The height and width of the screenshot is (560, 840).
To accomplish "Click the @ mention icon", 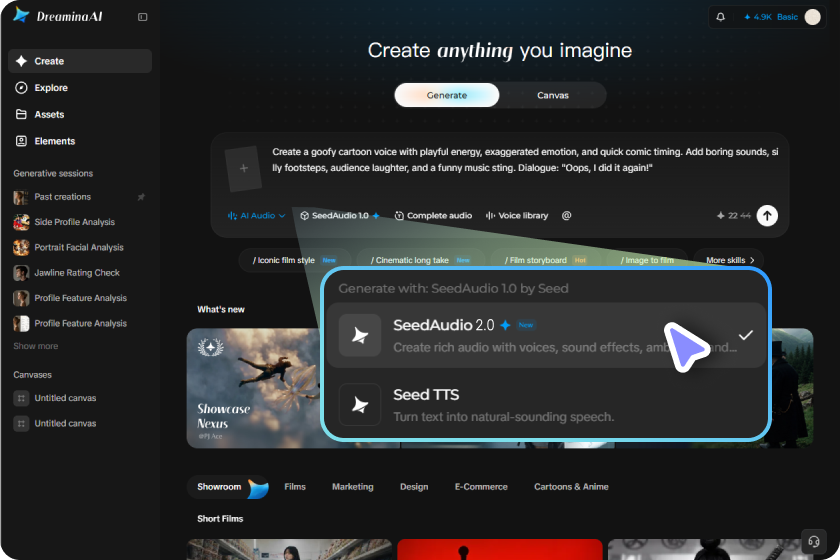I will tap(566, 215).
